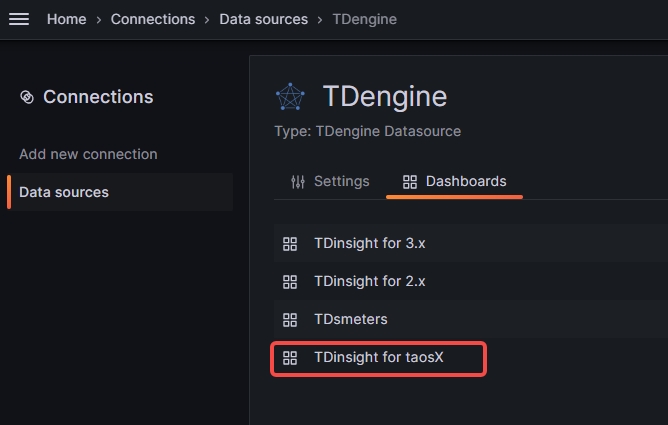The height and width of the screenshot is (425, 668).
Task: Click the grid icon beside TDinsight for 3.x
Action: (x=291, y=244)
